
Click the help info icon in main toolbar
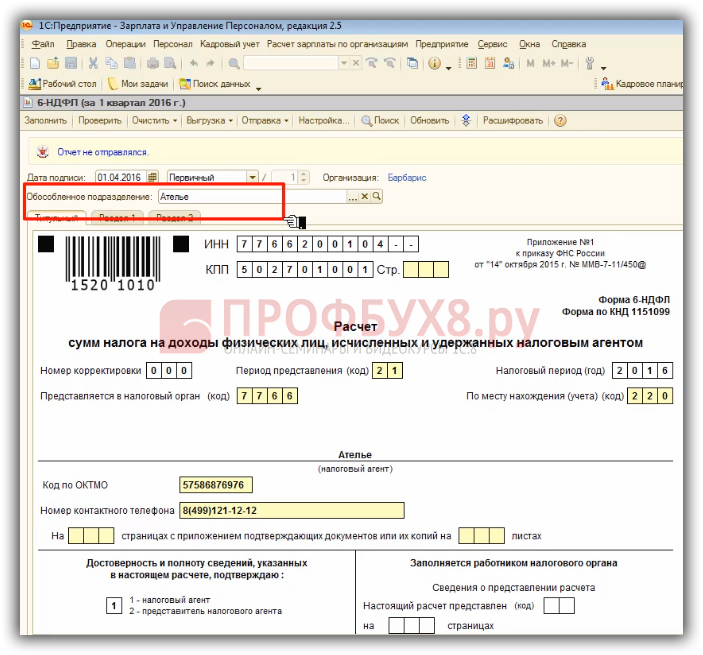[435, 63]
